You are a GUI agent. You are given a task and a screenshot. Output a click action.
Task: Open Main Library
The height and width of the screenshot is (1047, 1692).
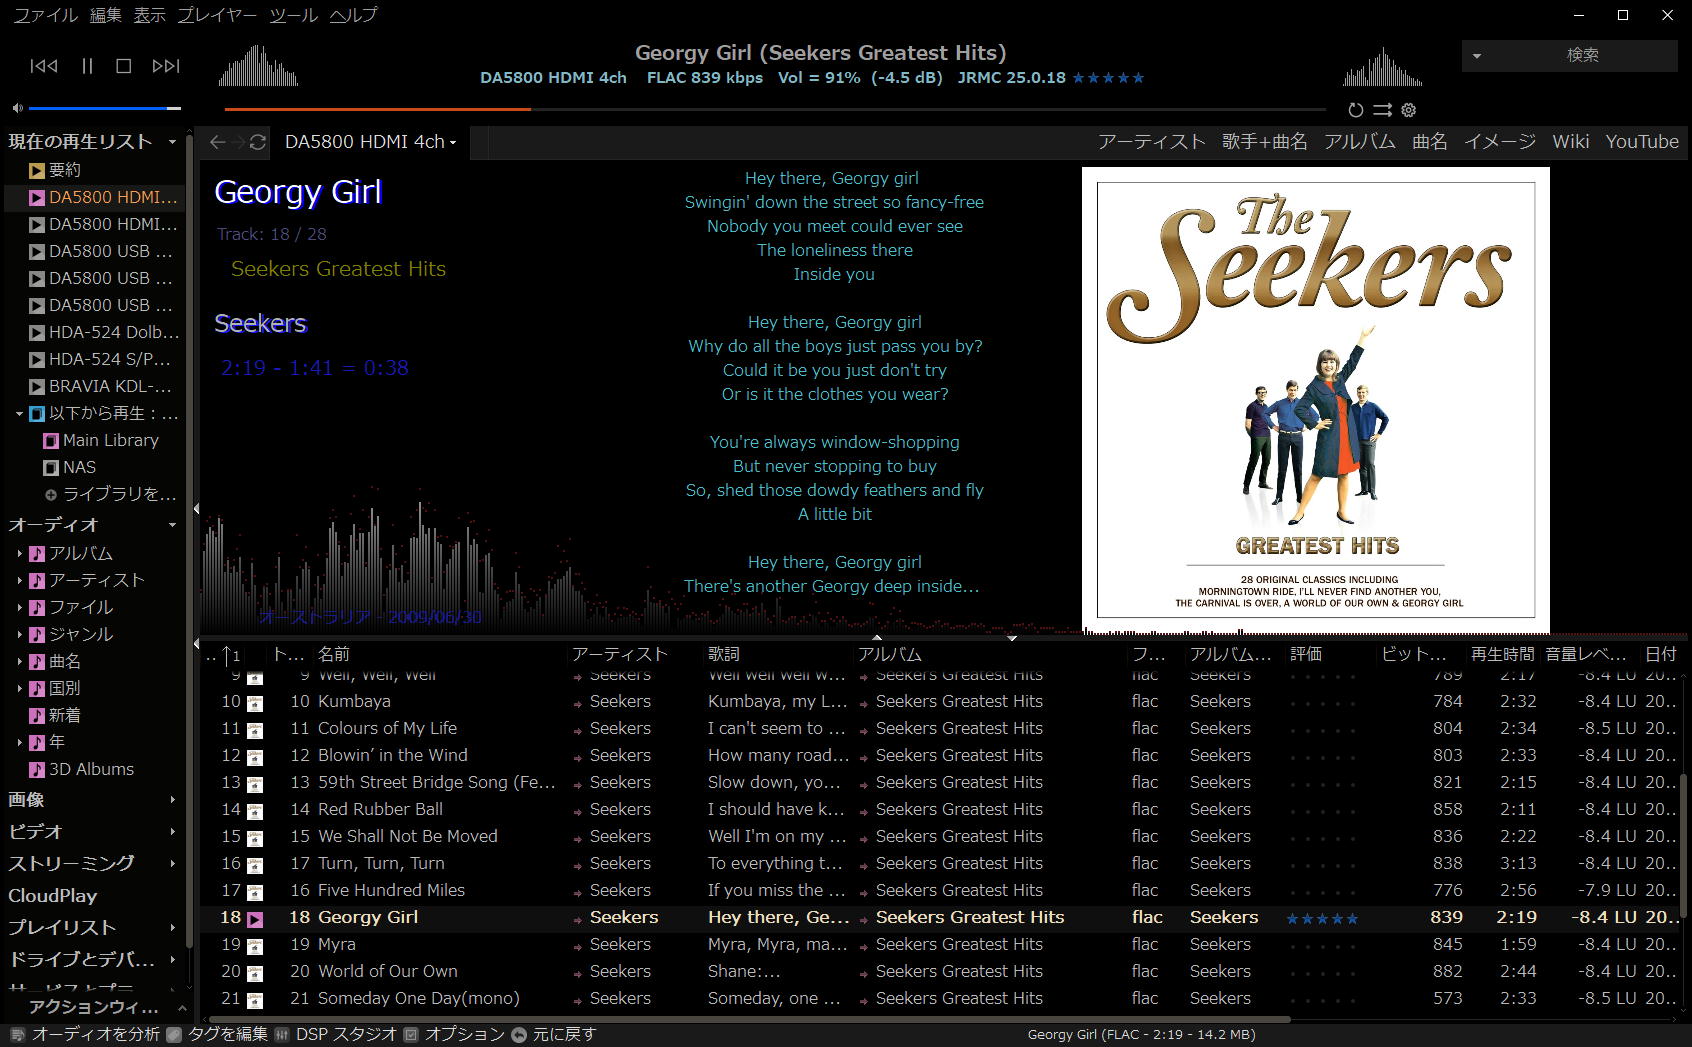(x=100, y=440)
